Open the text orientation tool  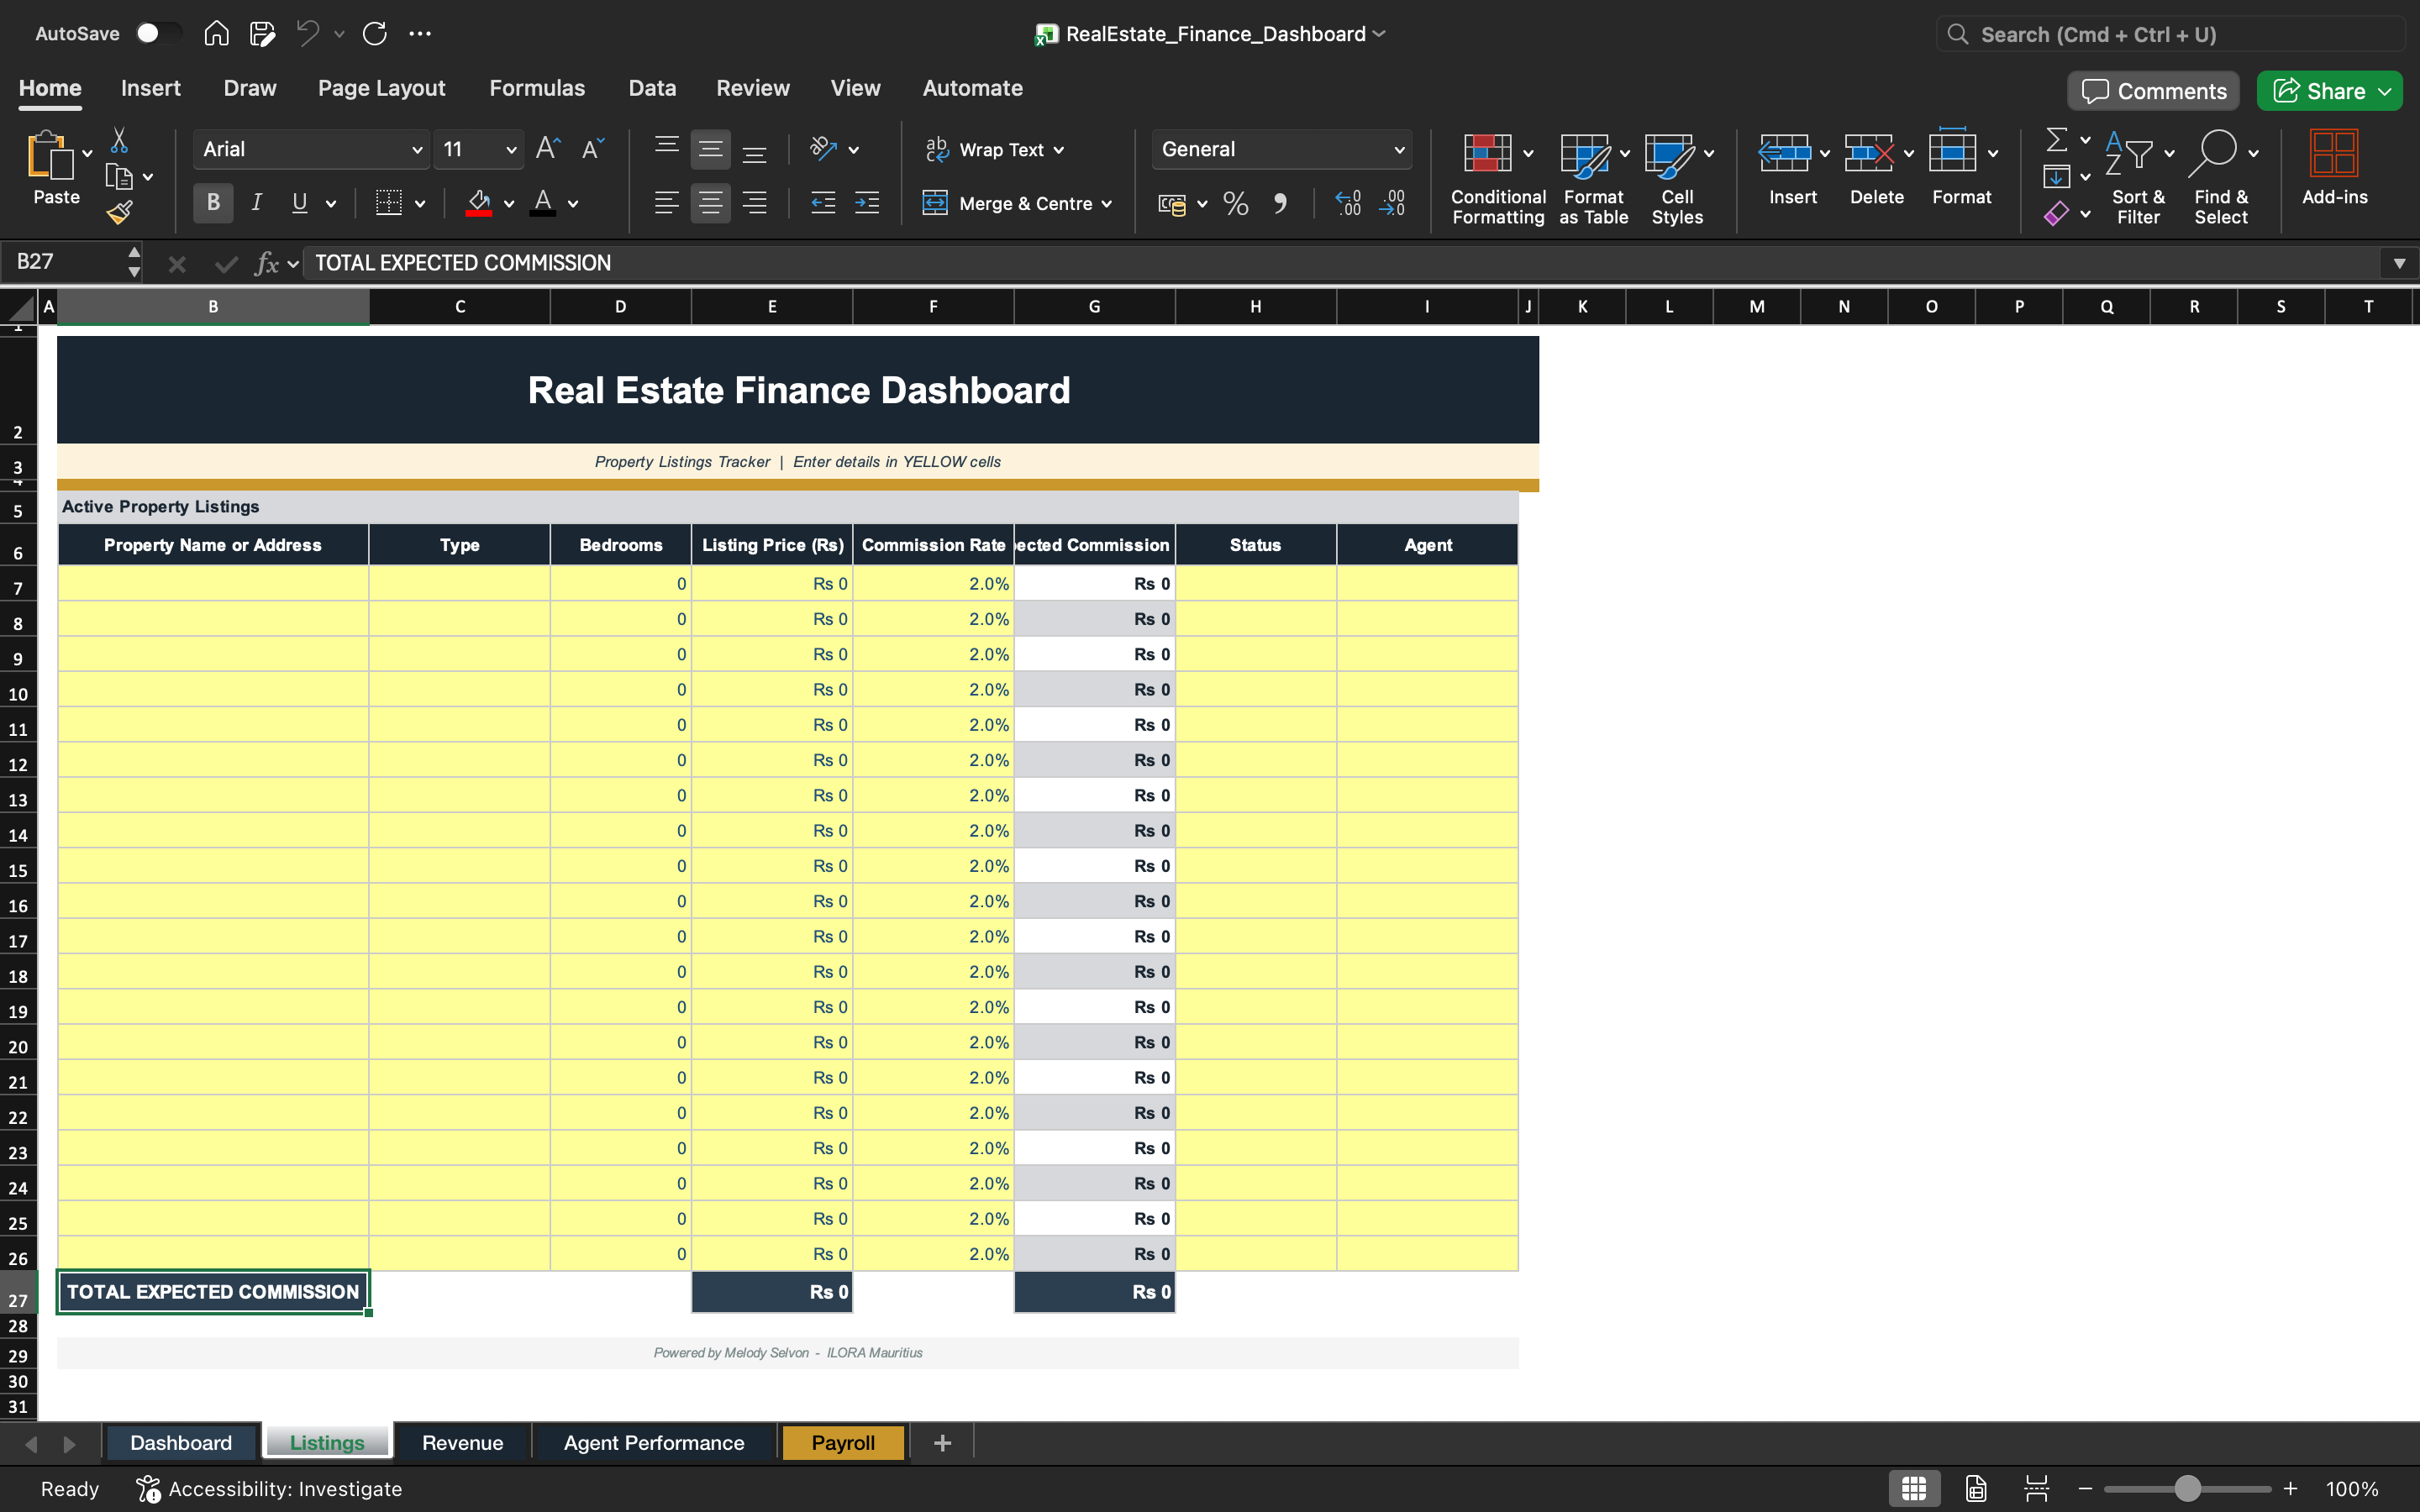tap(823, 149)
